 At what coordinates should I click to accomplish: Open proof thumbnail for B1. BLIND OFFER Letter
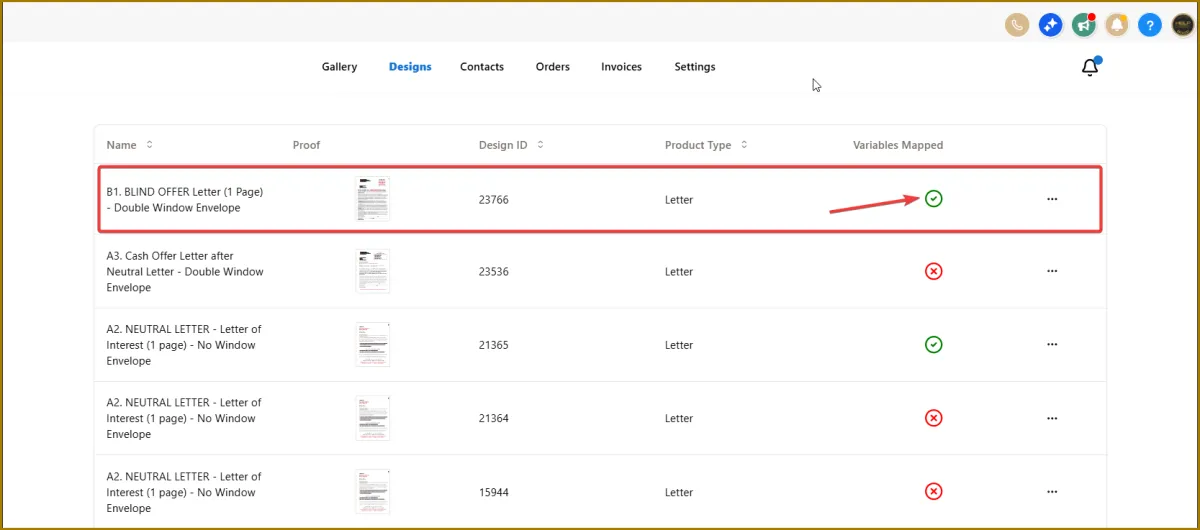(x=373, y=198)
